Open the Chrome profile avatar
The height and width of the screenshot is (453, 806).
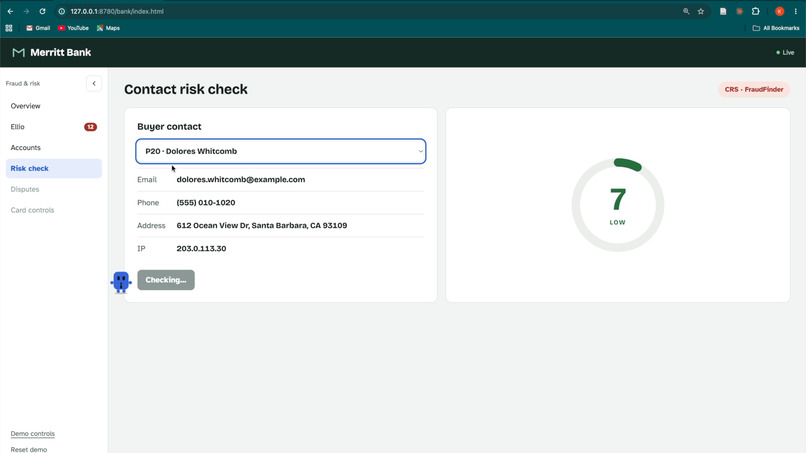pos(780,11)
